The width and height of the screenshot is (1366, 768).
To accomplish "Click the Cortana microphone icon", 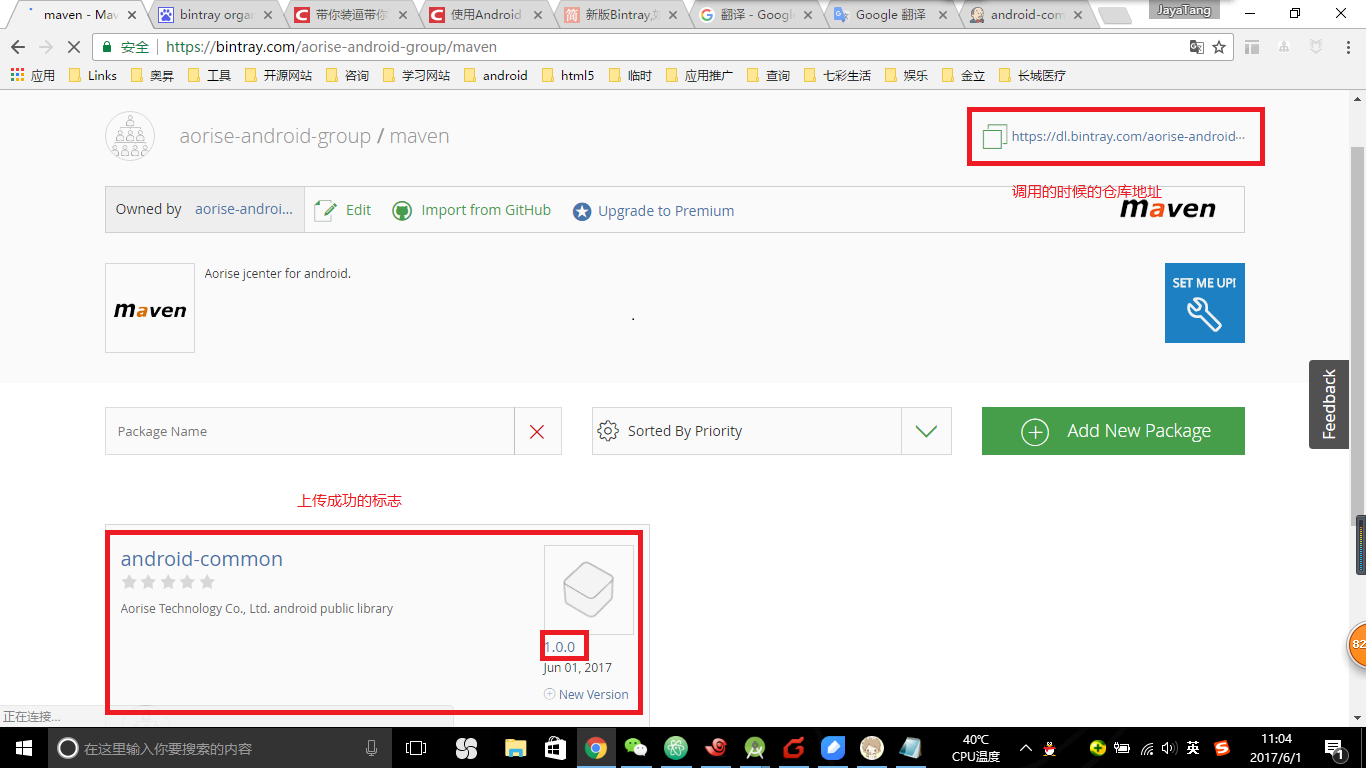I will tap(371, 748).
